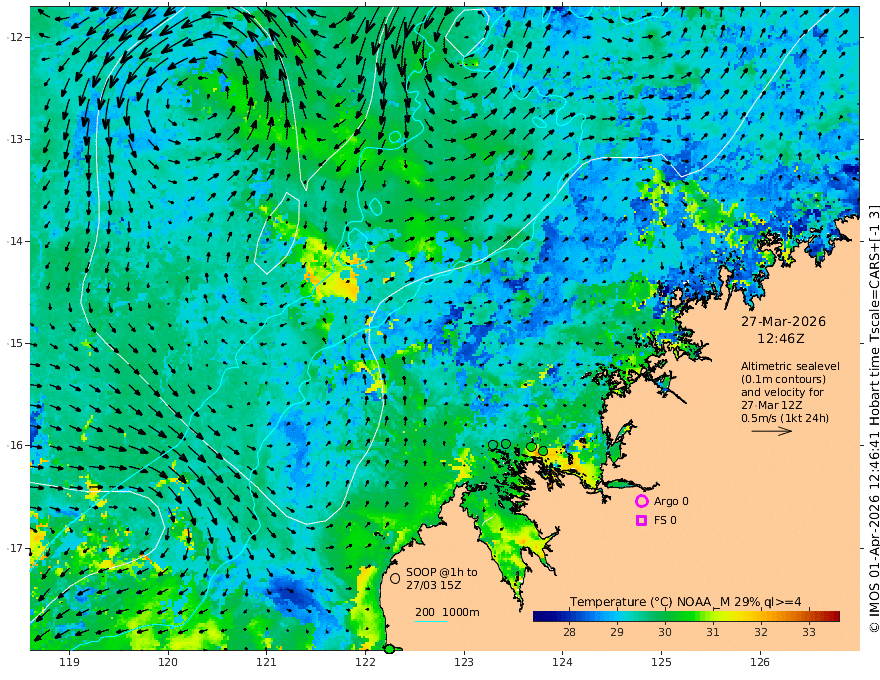Click the '27/03 15Z' SOOP time text

(x=434, y=585)
